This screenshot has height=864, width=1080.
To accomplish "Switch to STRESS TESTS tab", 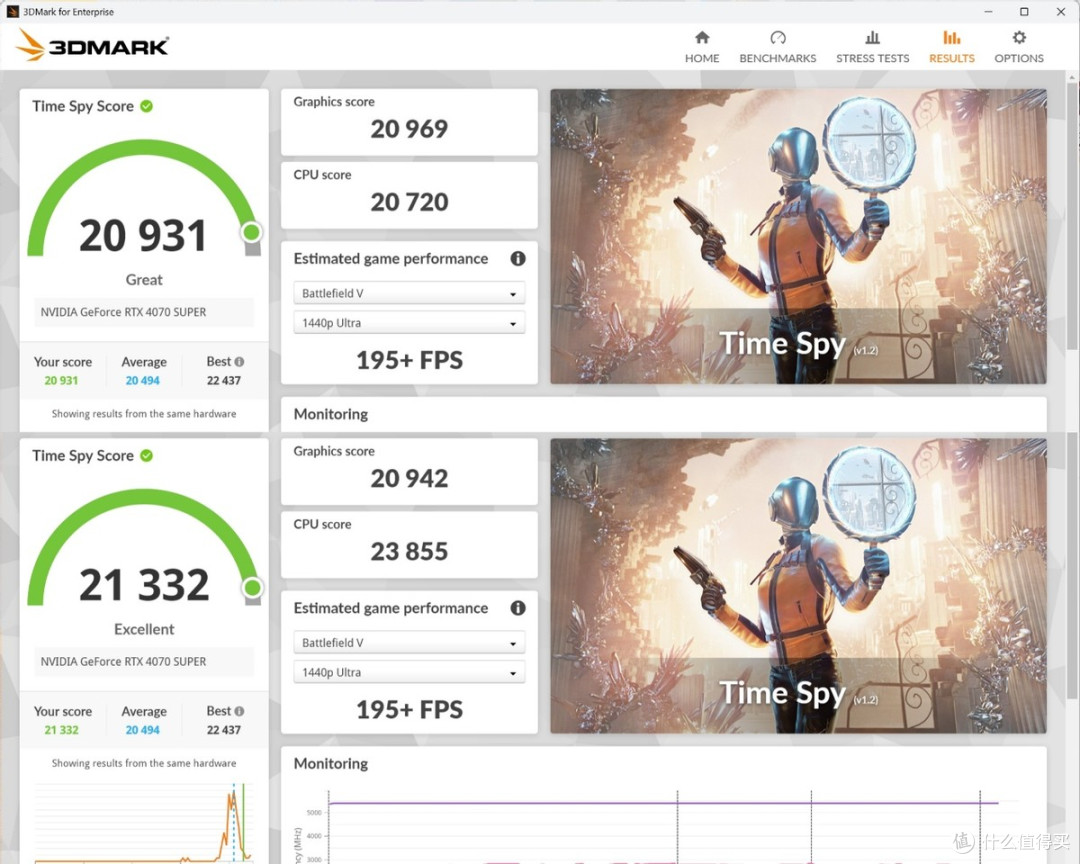I will (873, 47).
